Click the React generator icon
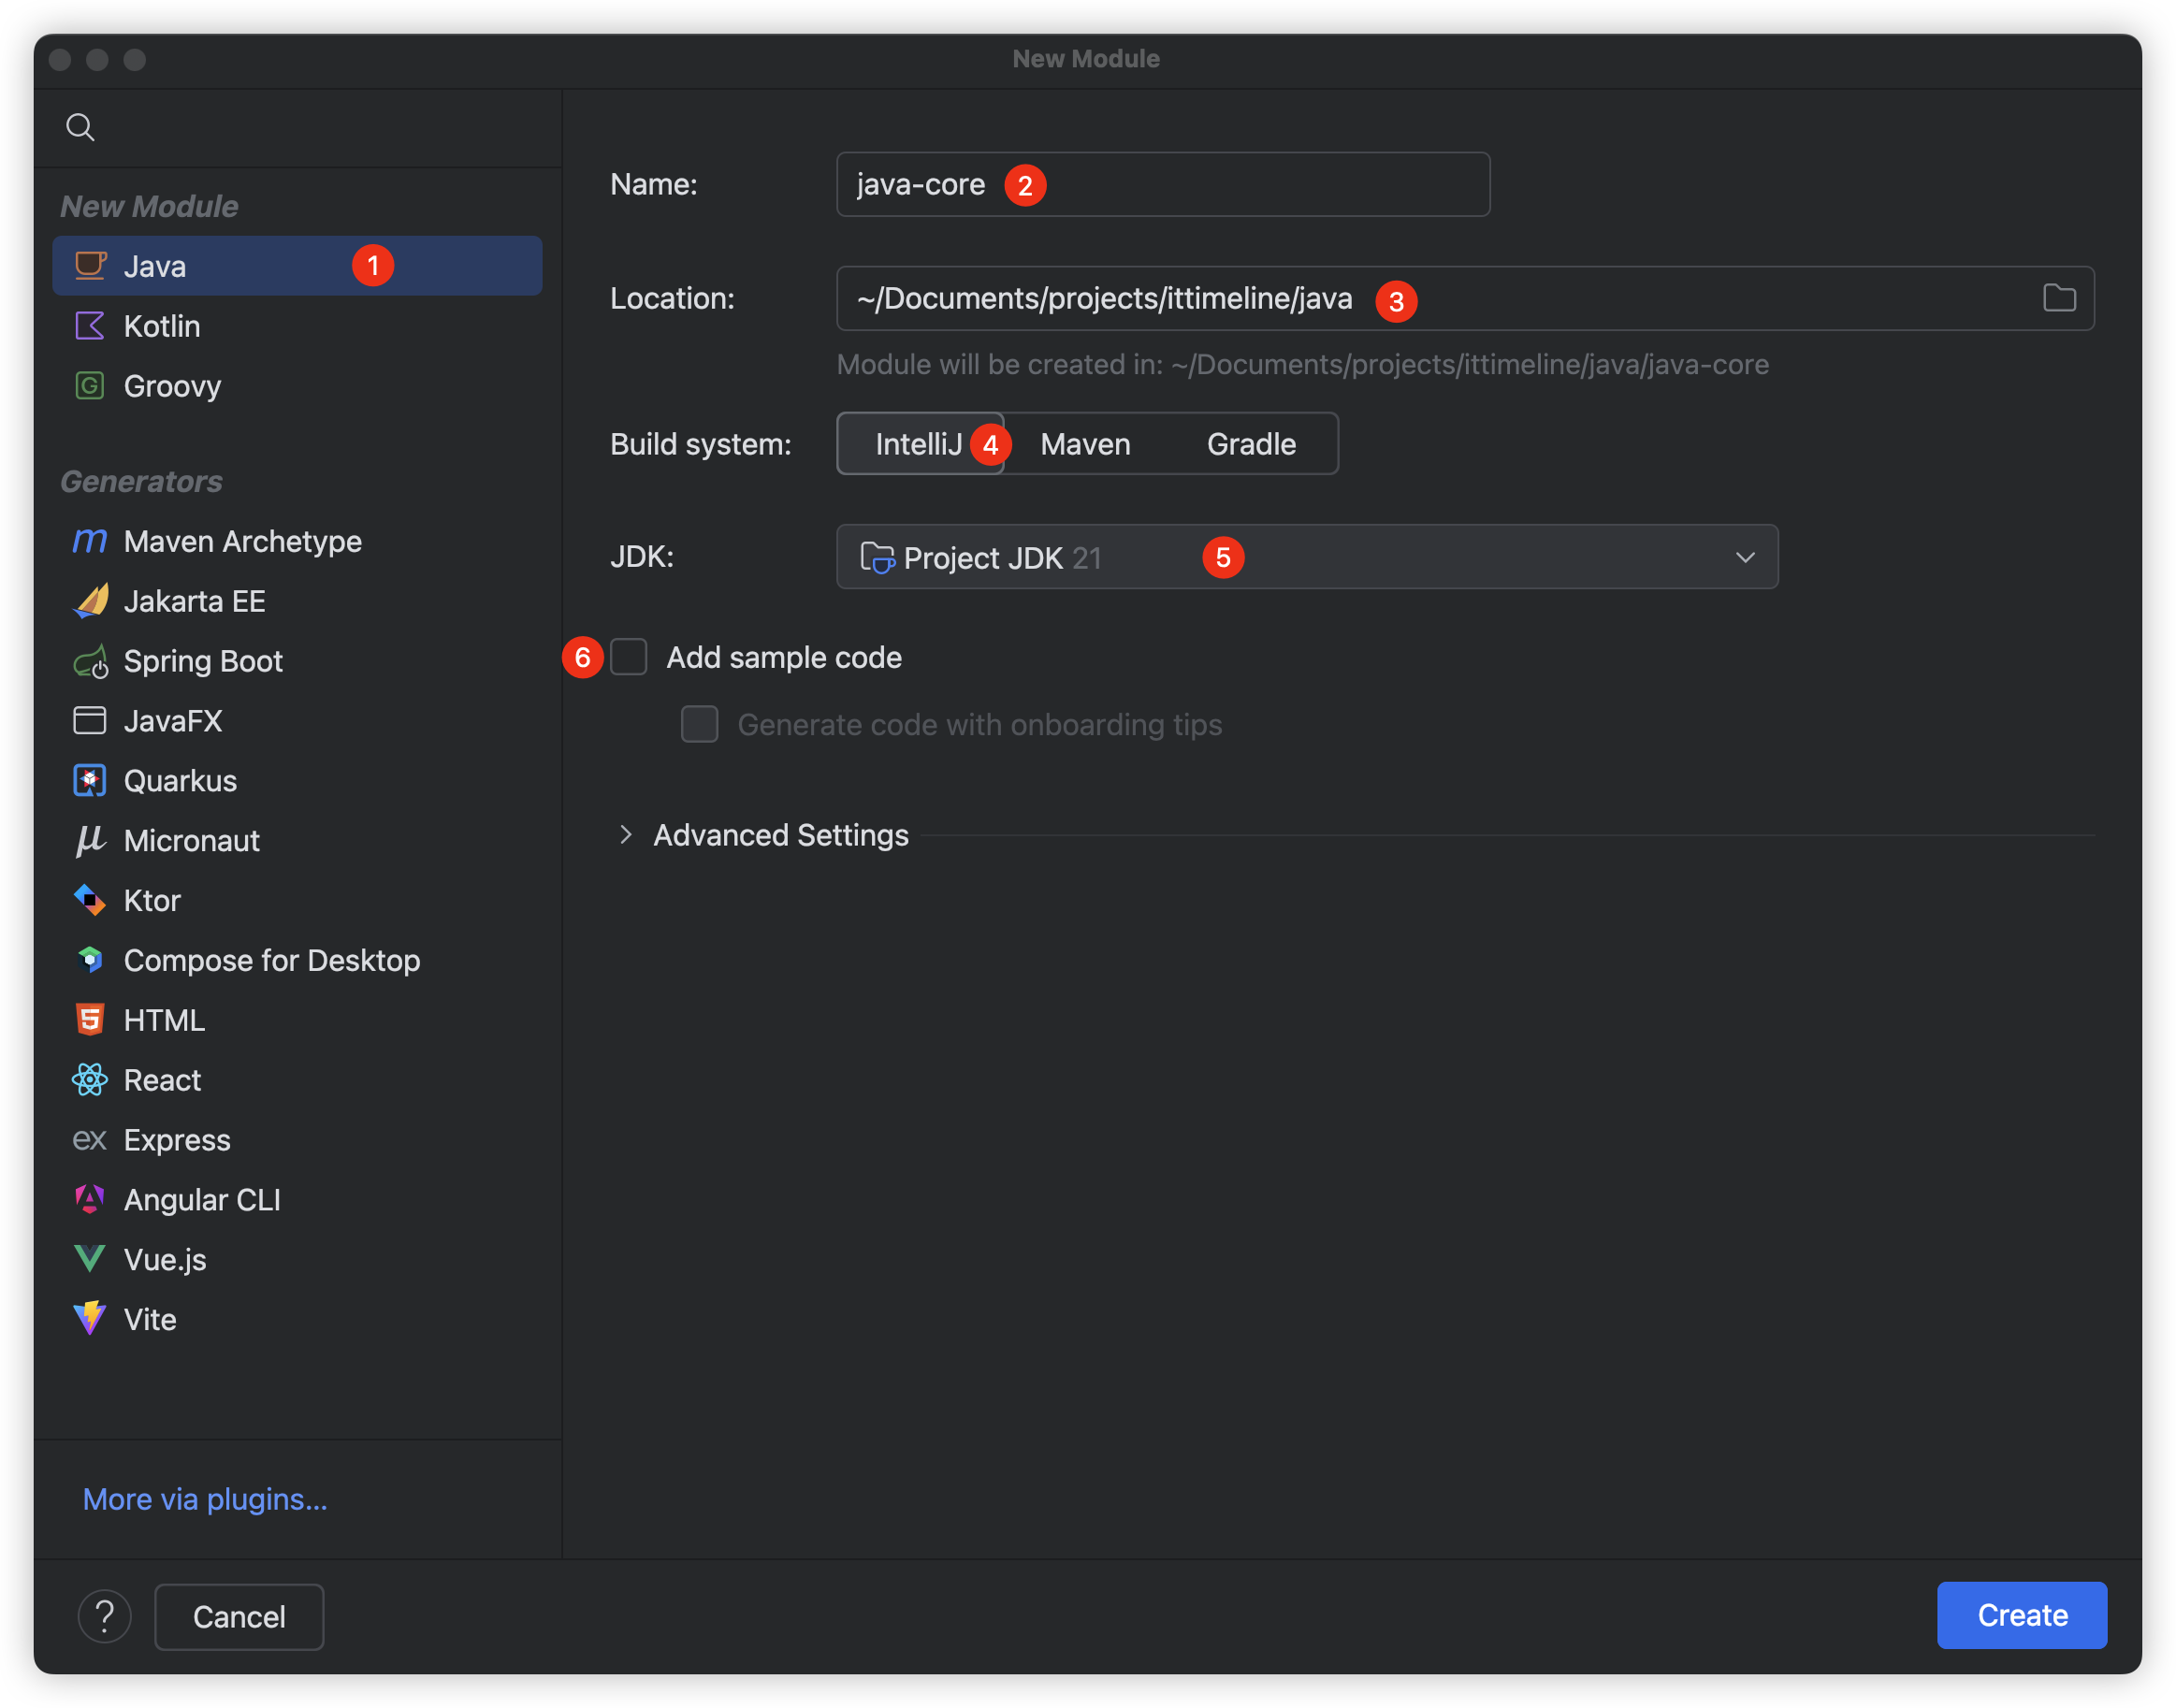 click(x=90, y=1080)
